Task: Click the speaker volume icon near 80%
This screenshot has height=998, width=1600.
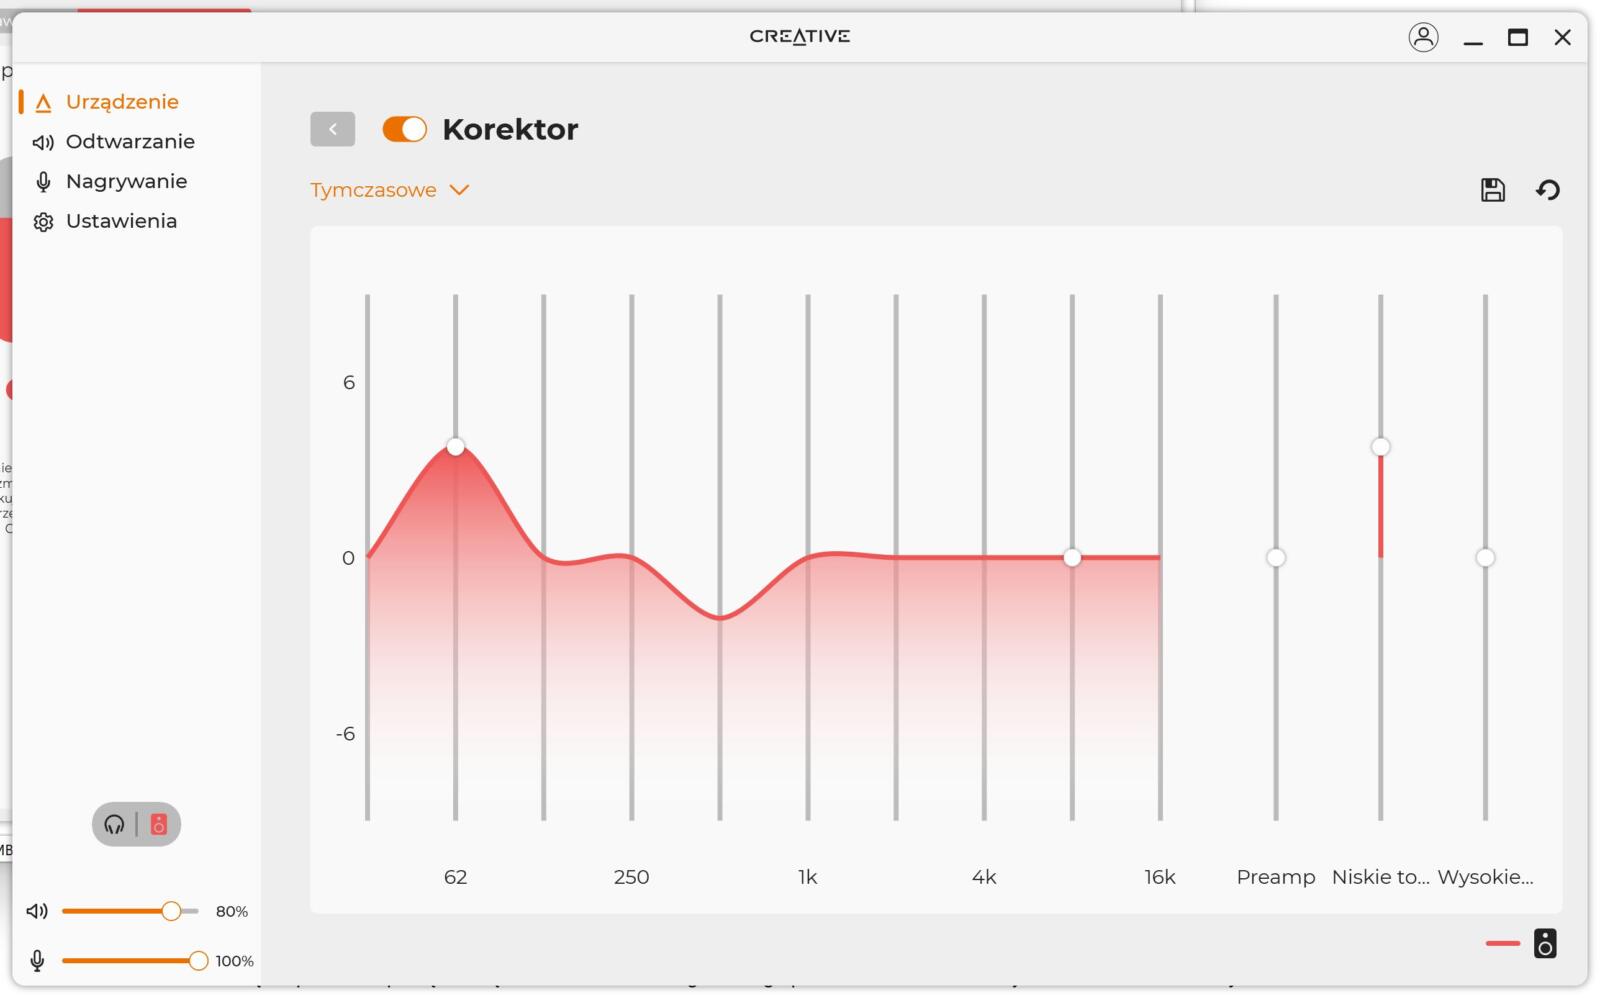Action: tap(37, 911)
